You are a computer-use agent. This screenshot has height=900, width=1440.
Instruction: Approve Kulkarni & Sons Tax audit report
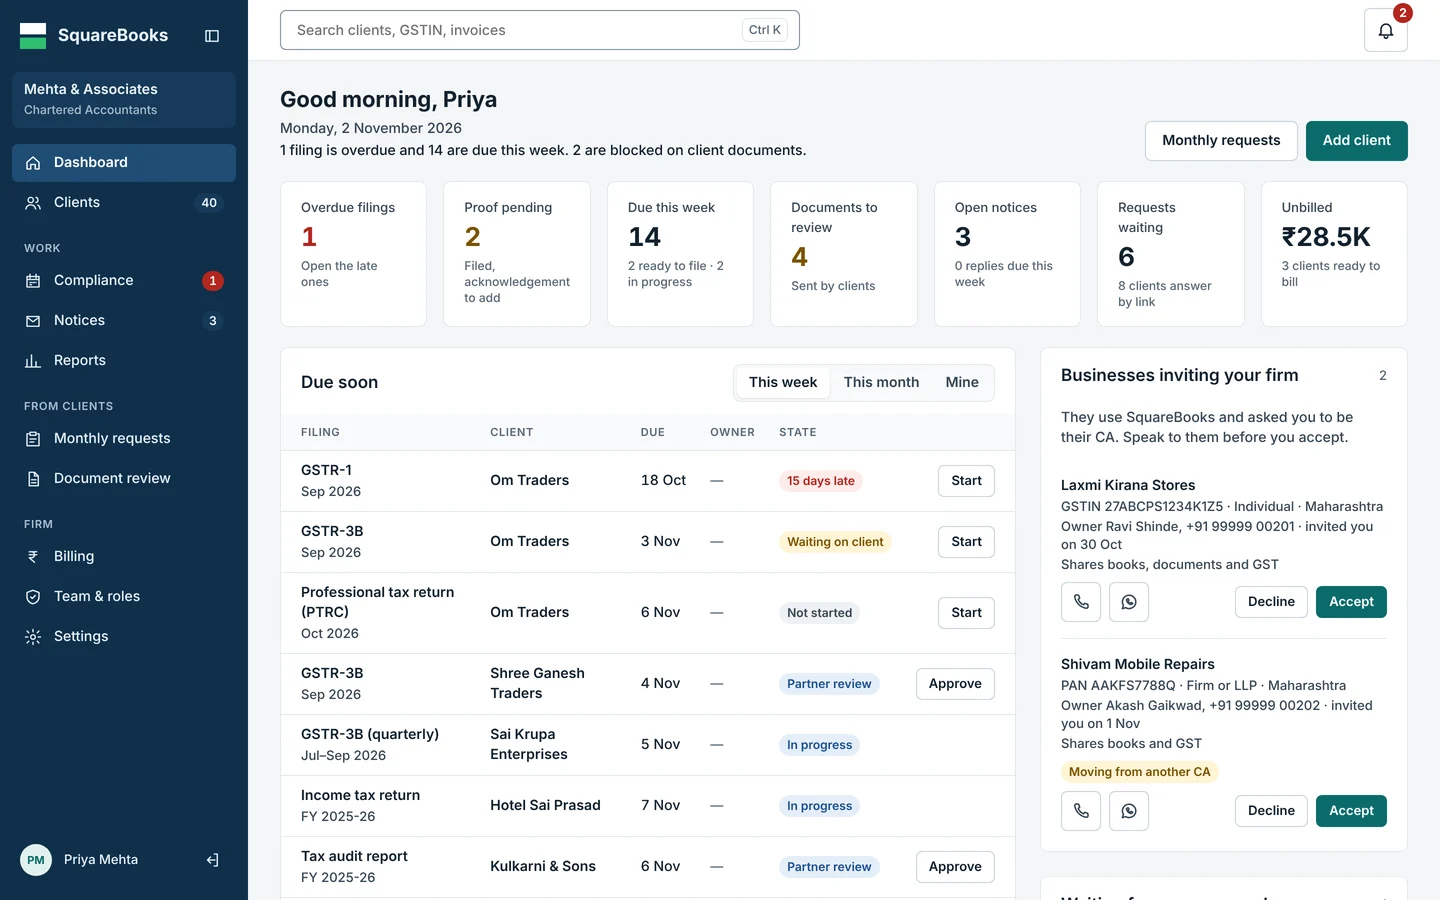coord(955,867)
